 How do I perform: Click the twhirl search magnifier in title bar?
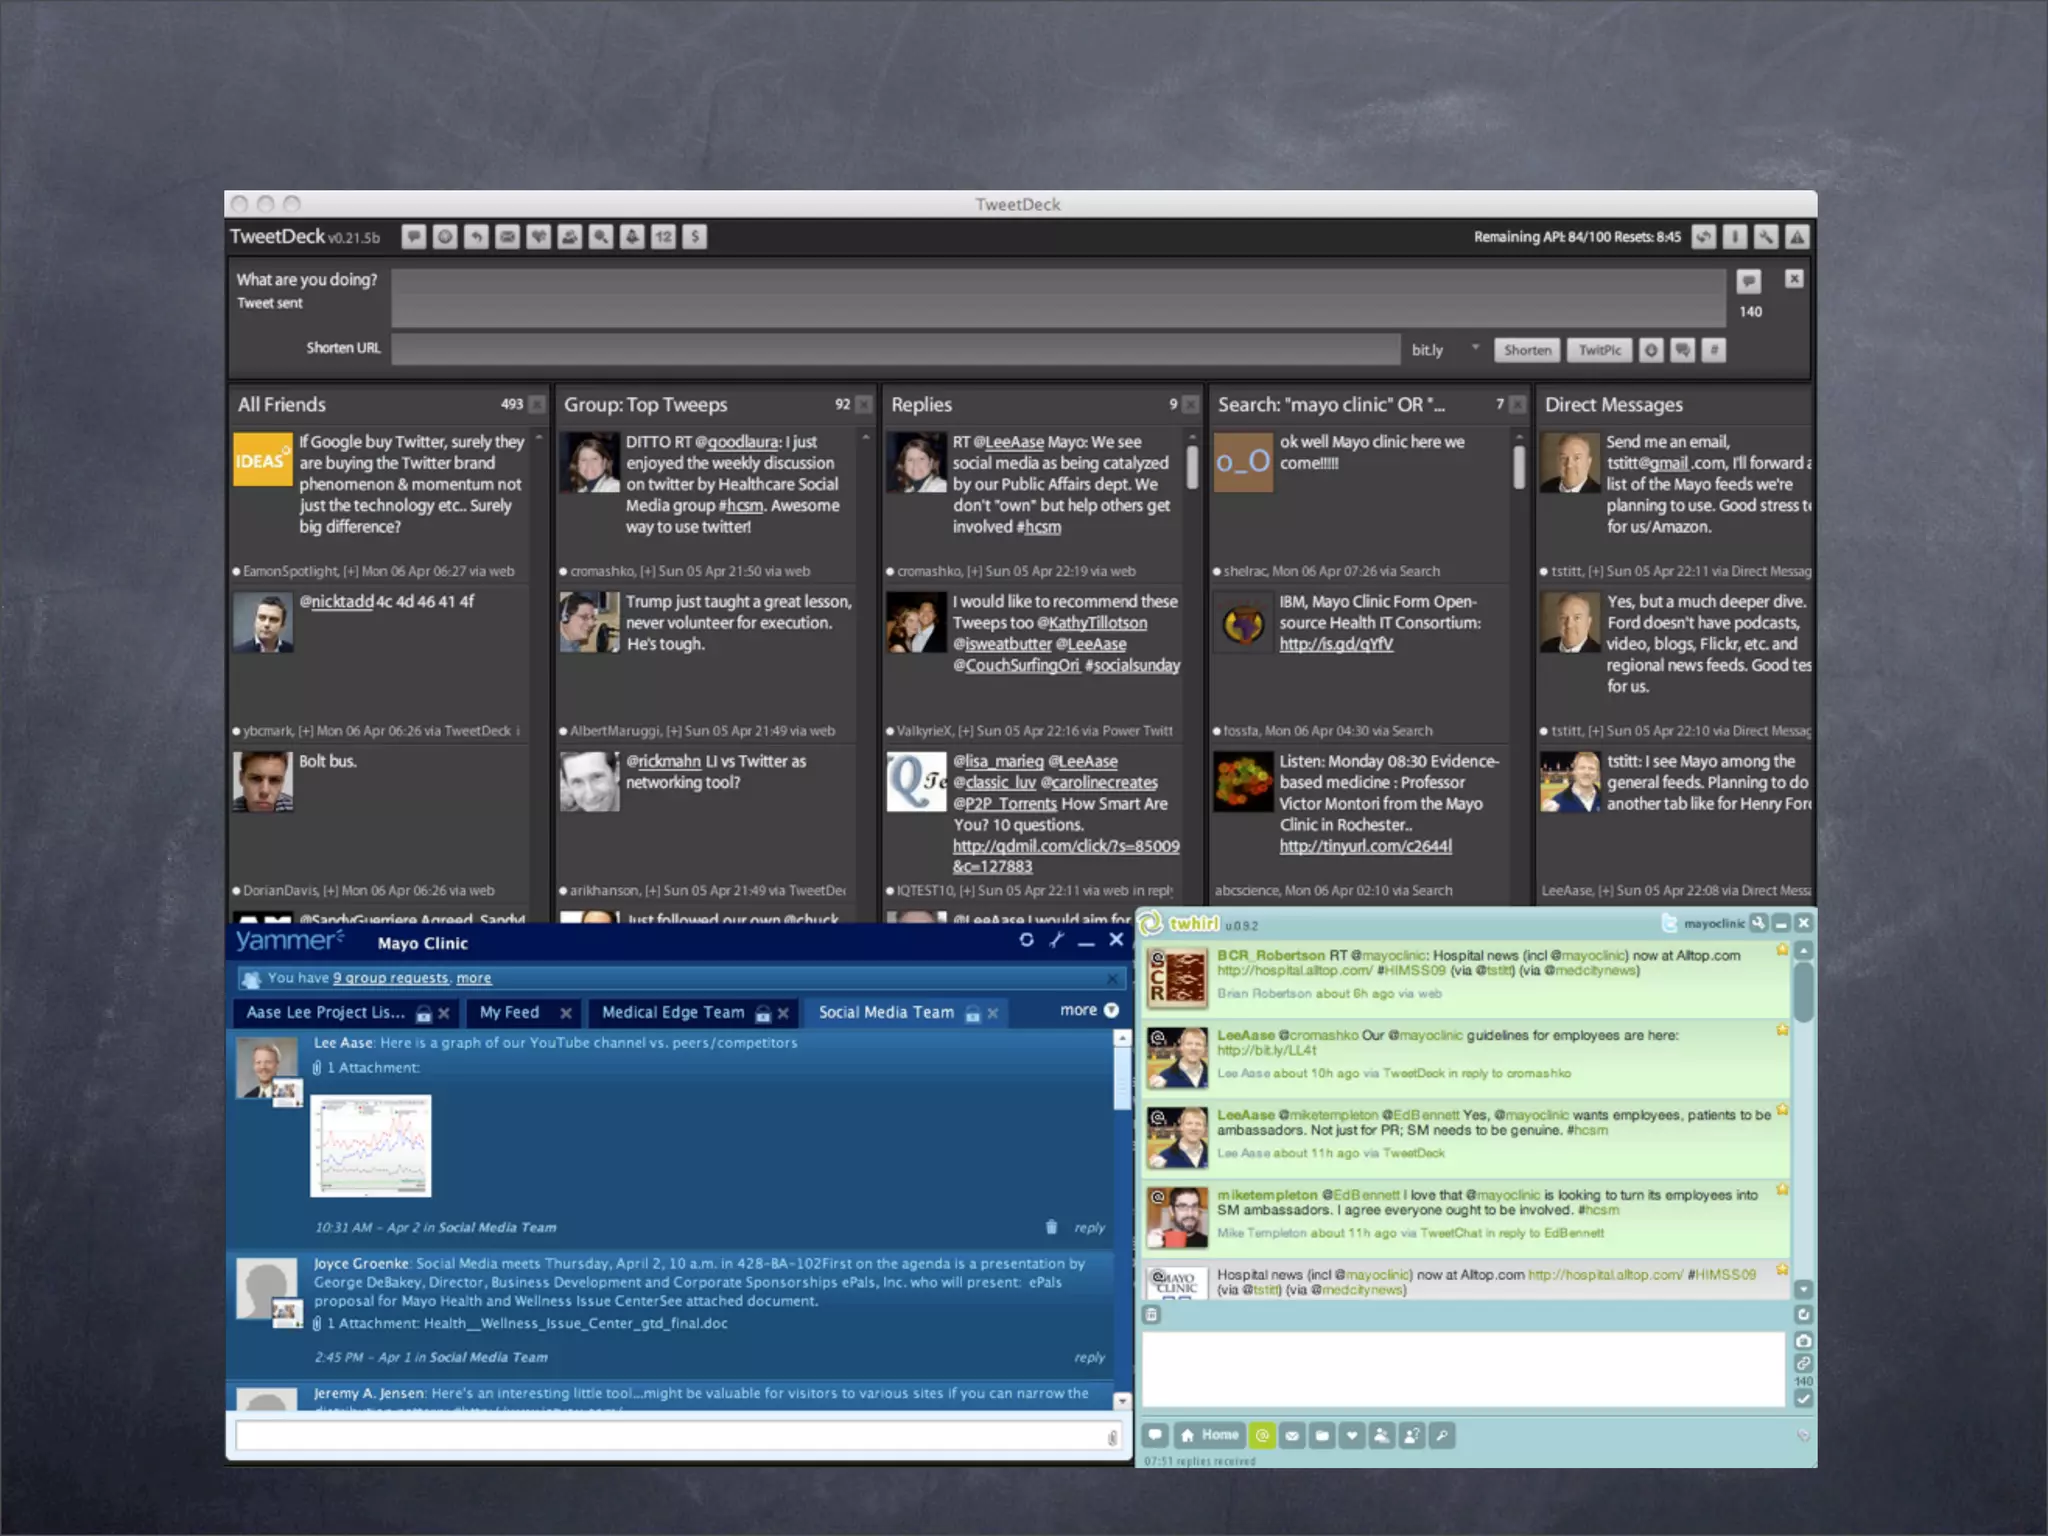tap(1758, 923)
